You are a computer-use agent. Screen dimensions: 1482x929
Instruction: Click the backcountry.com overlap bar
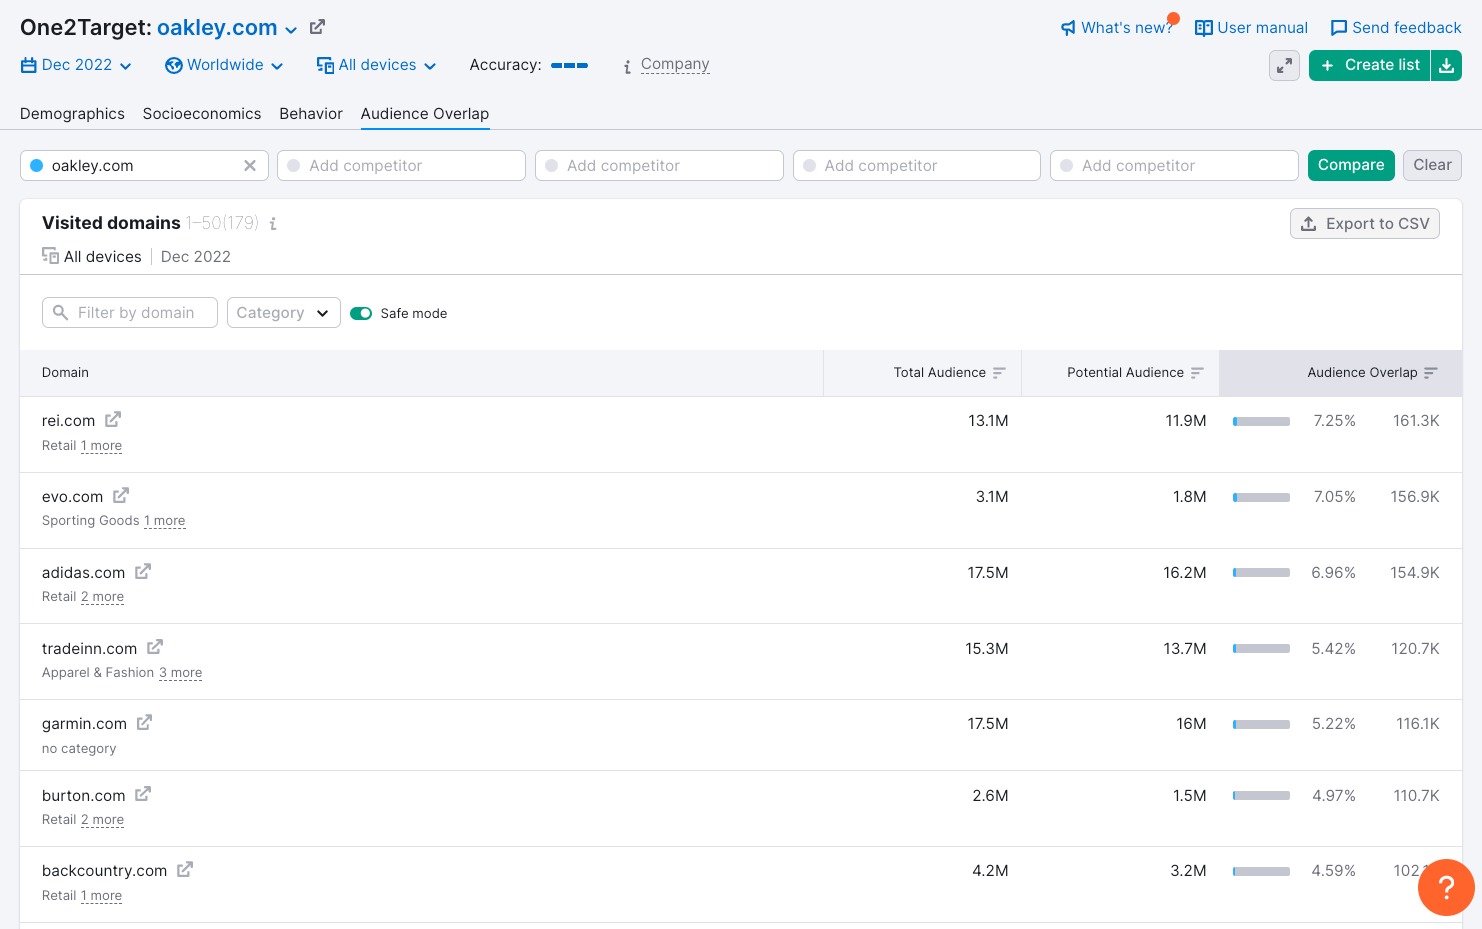1261,872
